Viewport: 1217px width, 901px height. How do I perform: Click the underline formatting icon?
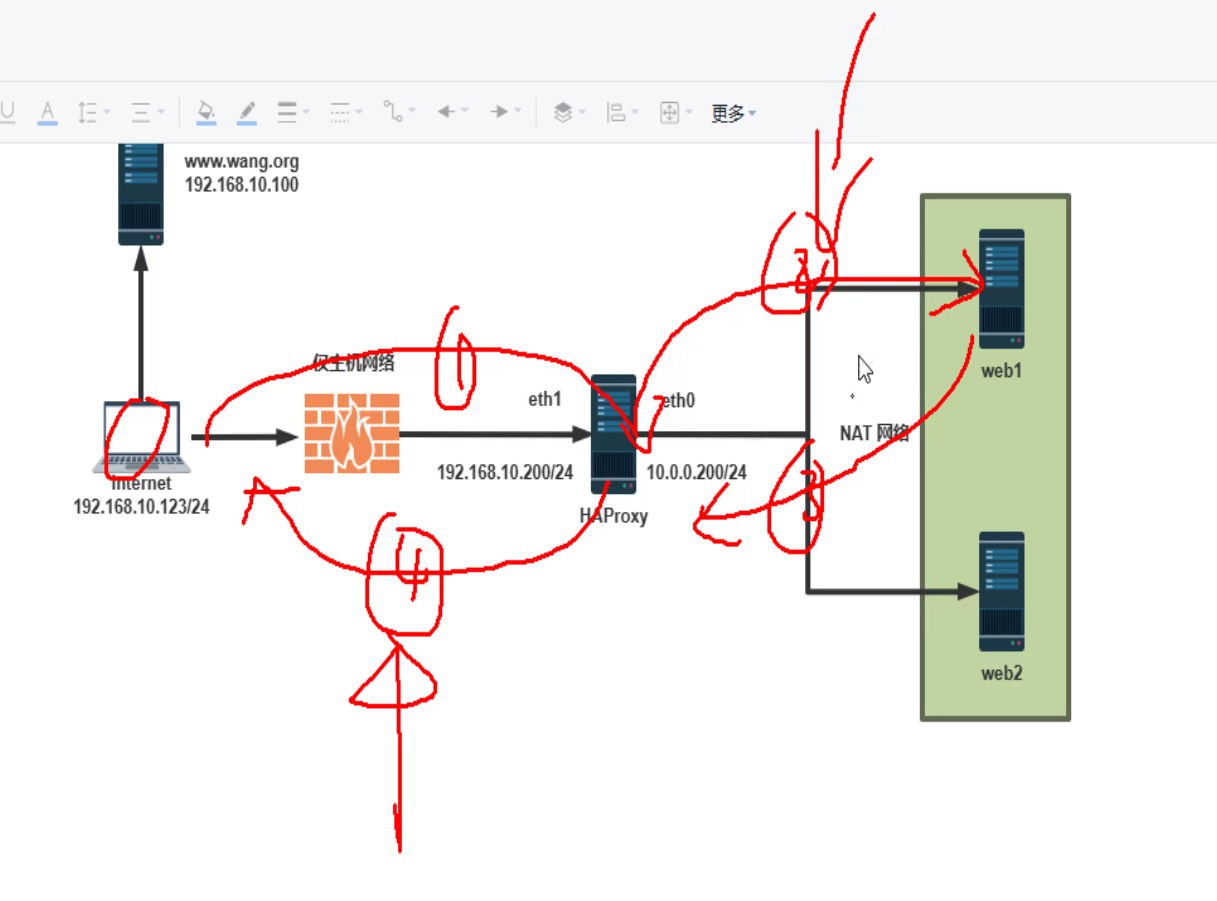click(x=7, y=112)
